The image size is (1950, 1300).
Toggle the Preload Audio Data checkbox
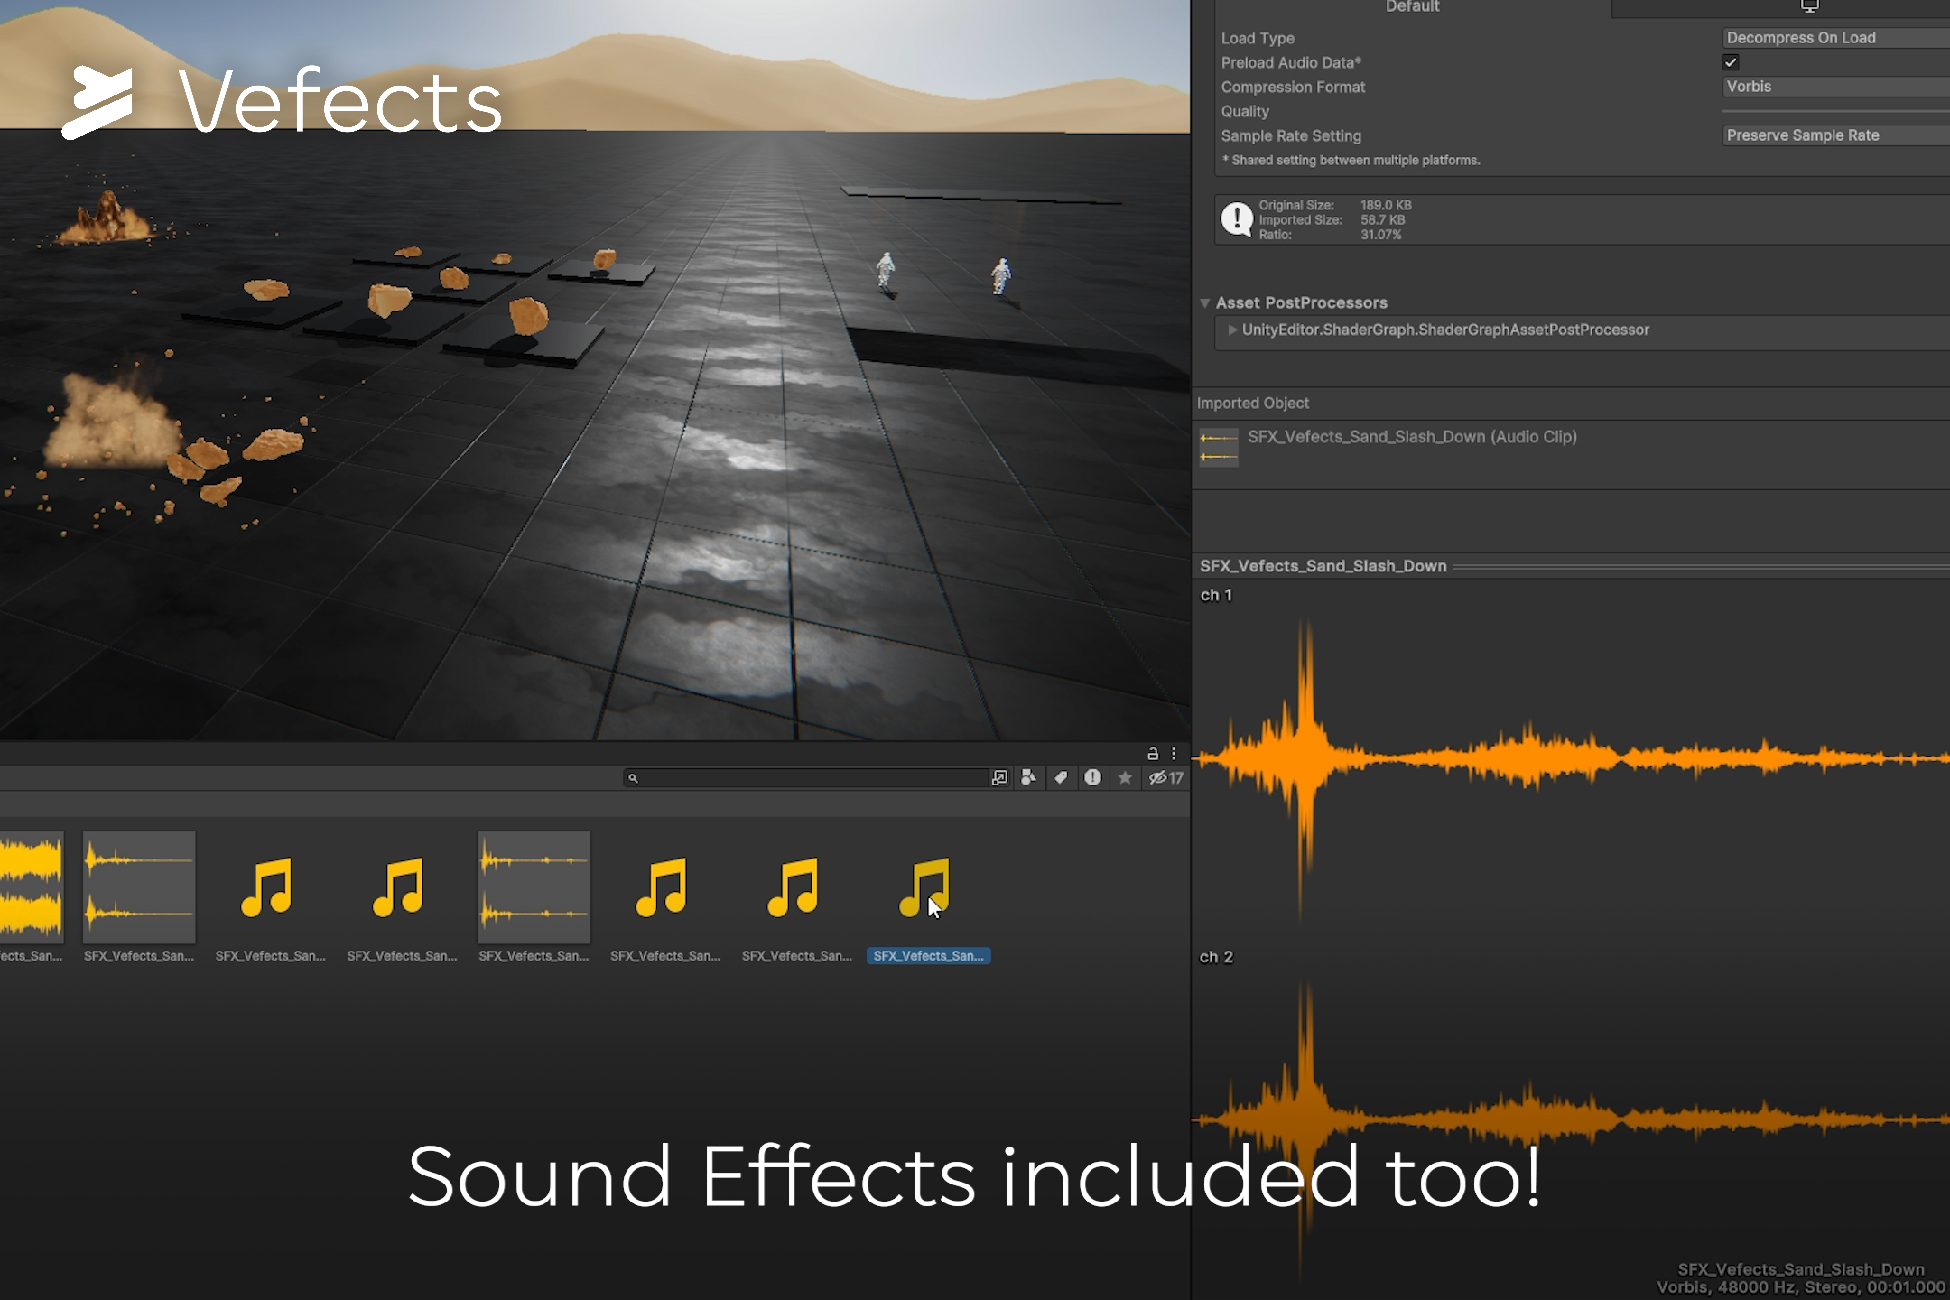coord(1731,62)
